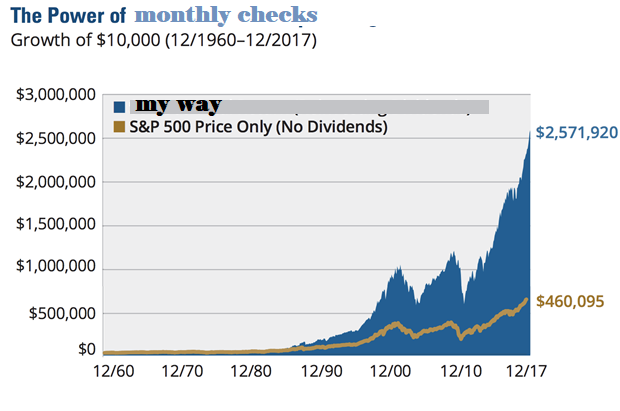Click the 'my way' legend label

178,105
